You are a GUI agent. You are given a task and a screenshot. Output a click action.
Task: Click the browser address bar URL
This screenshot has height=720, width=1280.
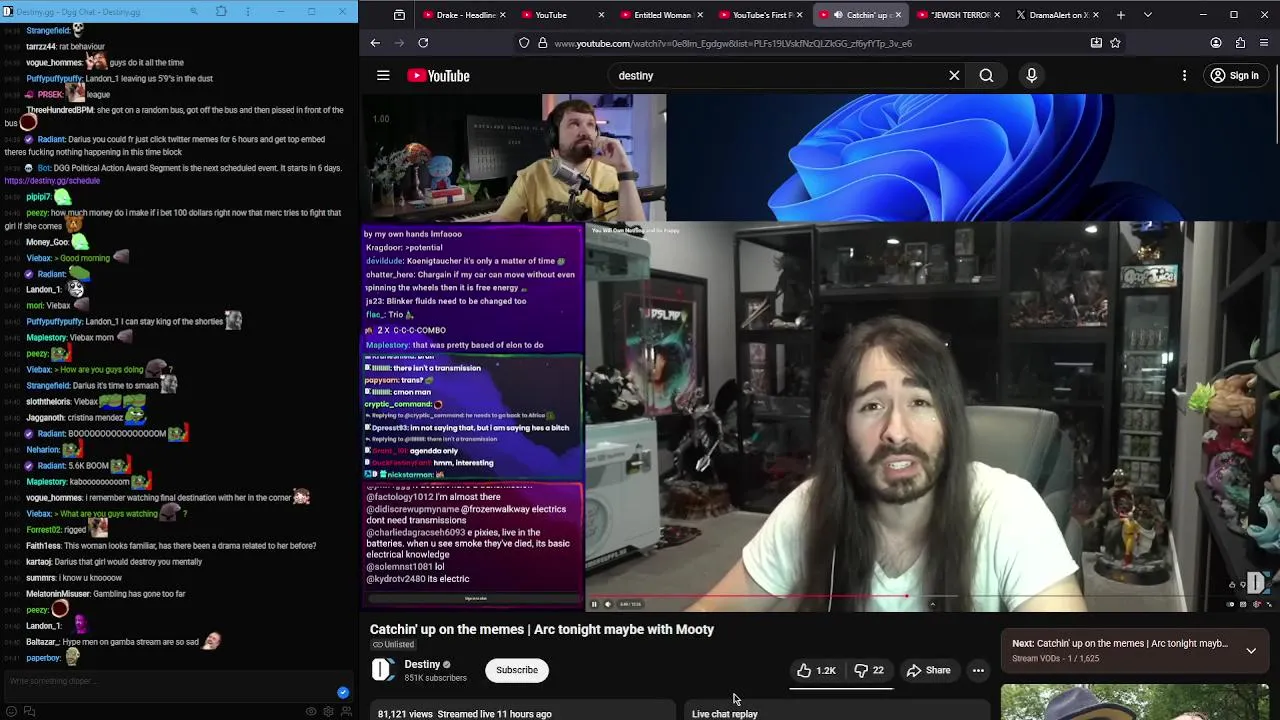pos(733,43)
